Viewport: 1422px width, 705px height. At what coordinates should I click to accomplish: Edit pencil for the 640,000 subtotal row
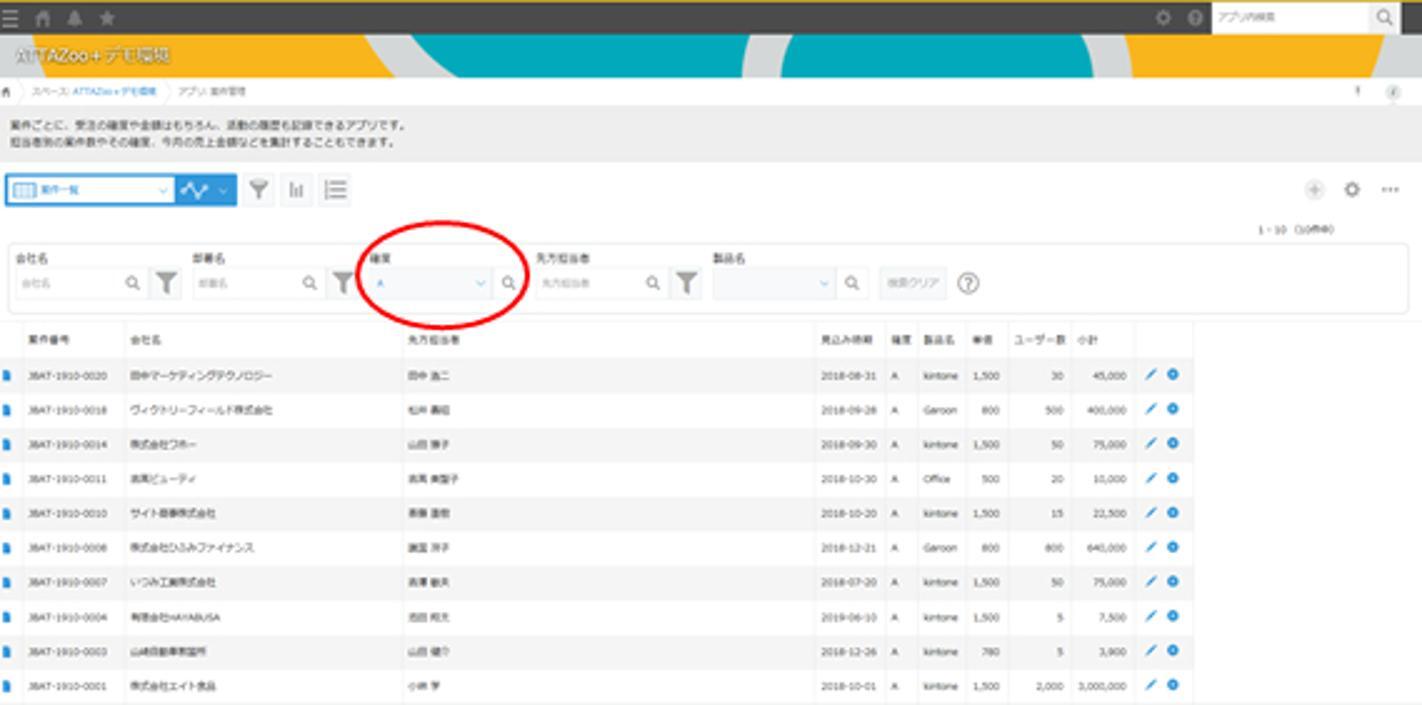point(1150,547)
